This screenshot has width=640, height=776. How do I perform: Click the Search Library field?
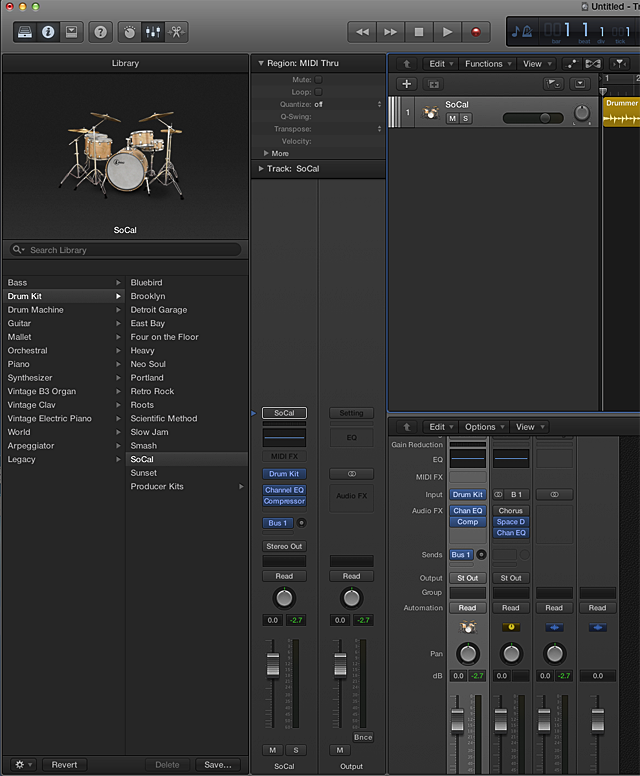125,250
